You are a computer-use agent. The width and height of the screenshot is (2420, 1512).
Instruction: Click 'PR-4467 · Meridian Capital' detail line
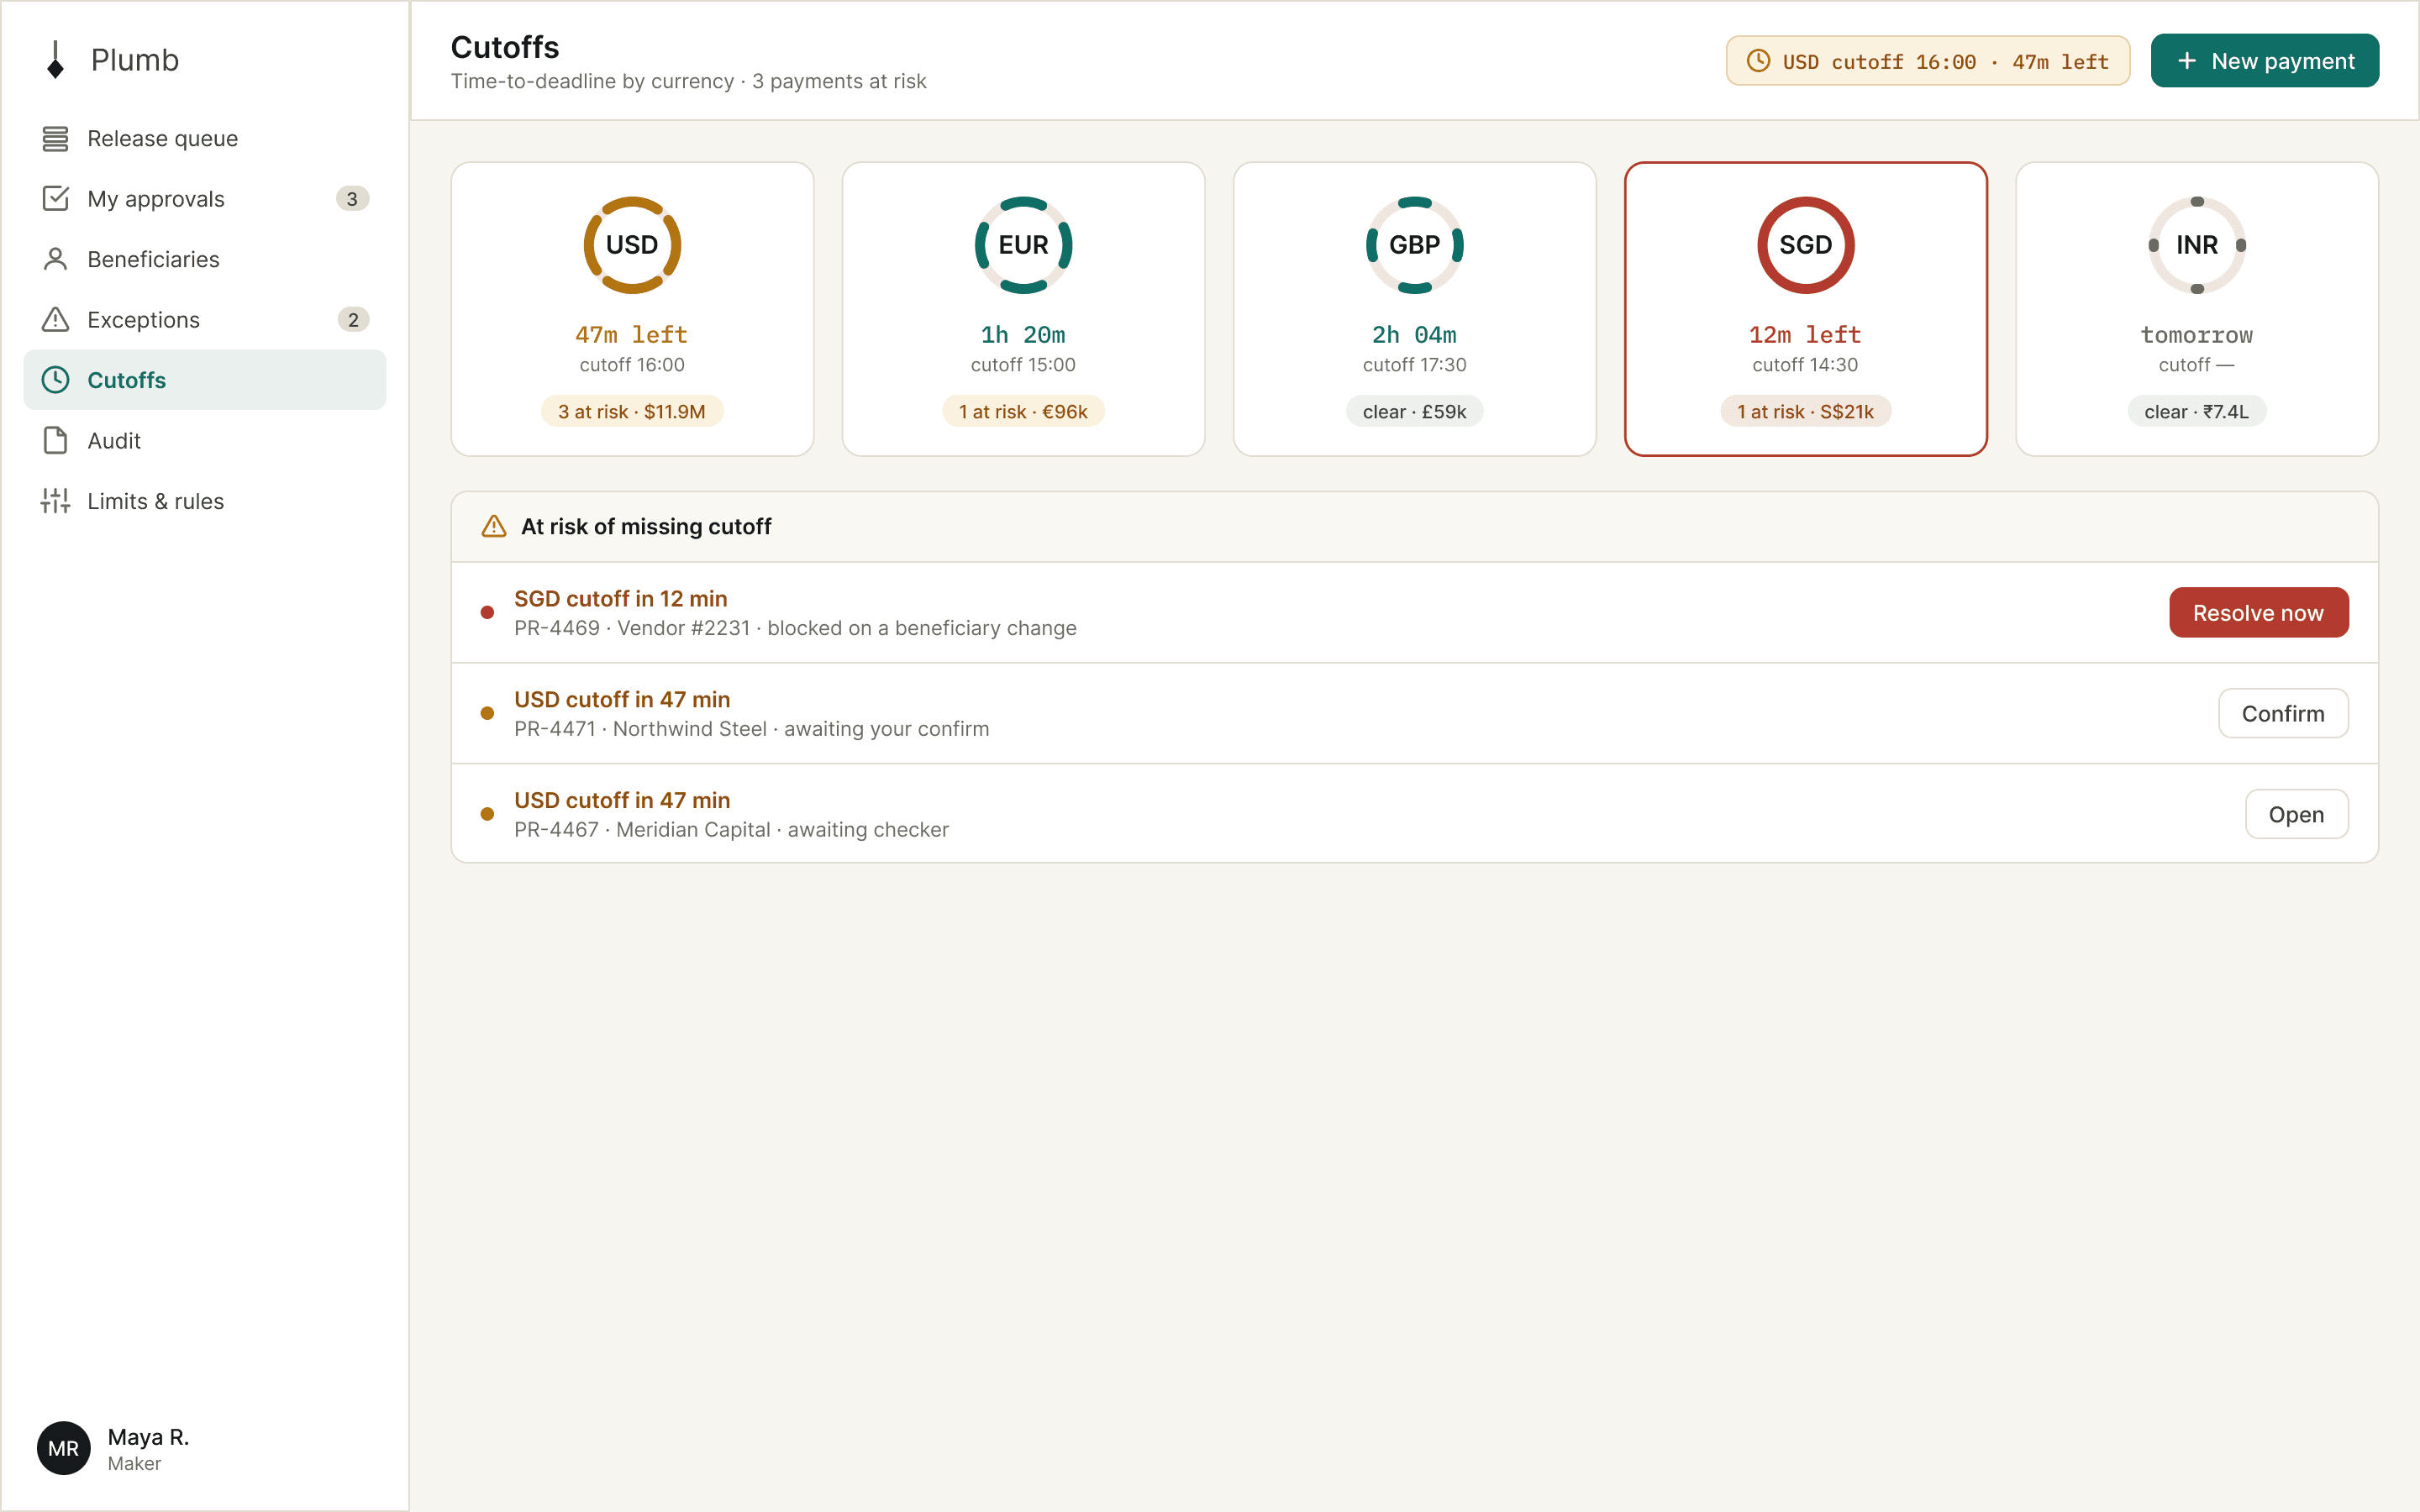coord(732,830)
